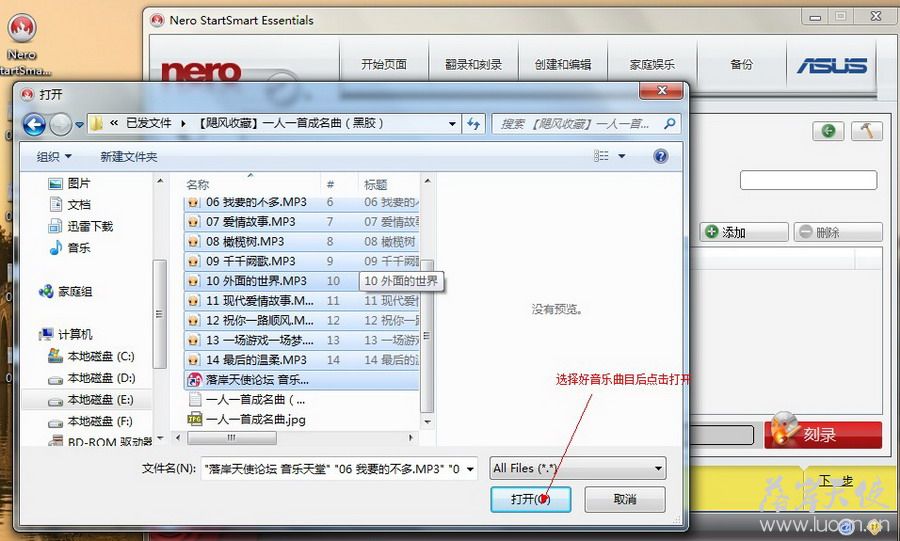
Task: Switch to 家庭娱乐 tab in Nero
Action: click(x=652, y=64)
